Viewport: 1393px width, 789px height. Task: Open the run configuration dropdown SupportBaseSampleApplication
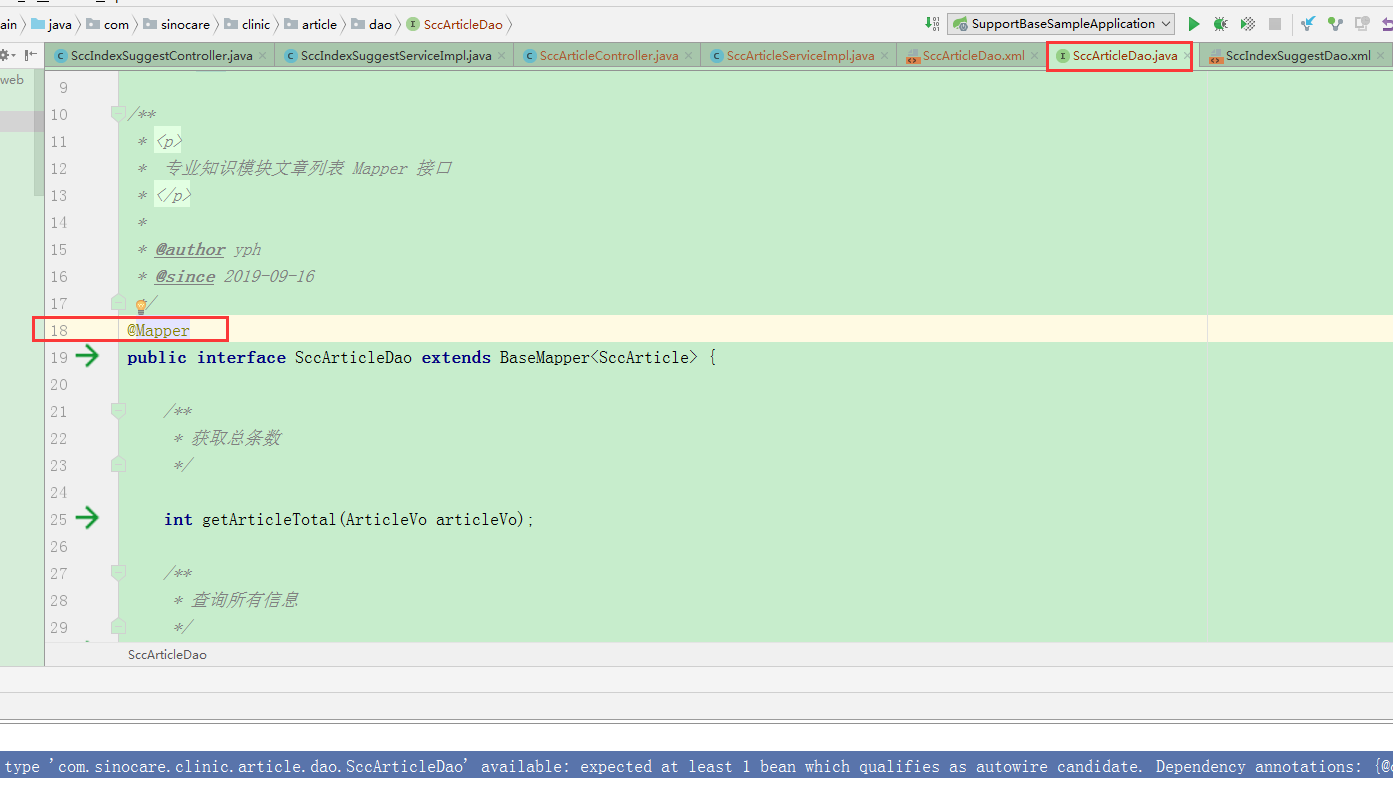(x=1061, y=24)
